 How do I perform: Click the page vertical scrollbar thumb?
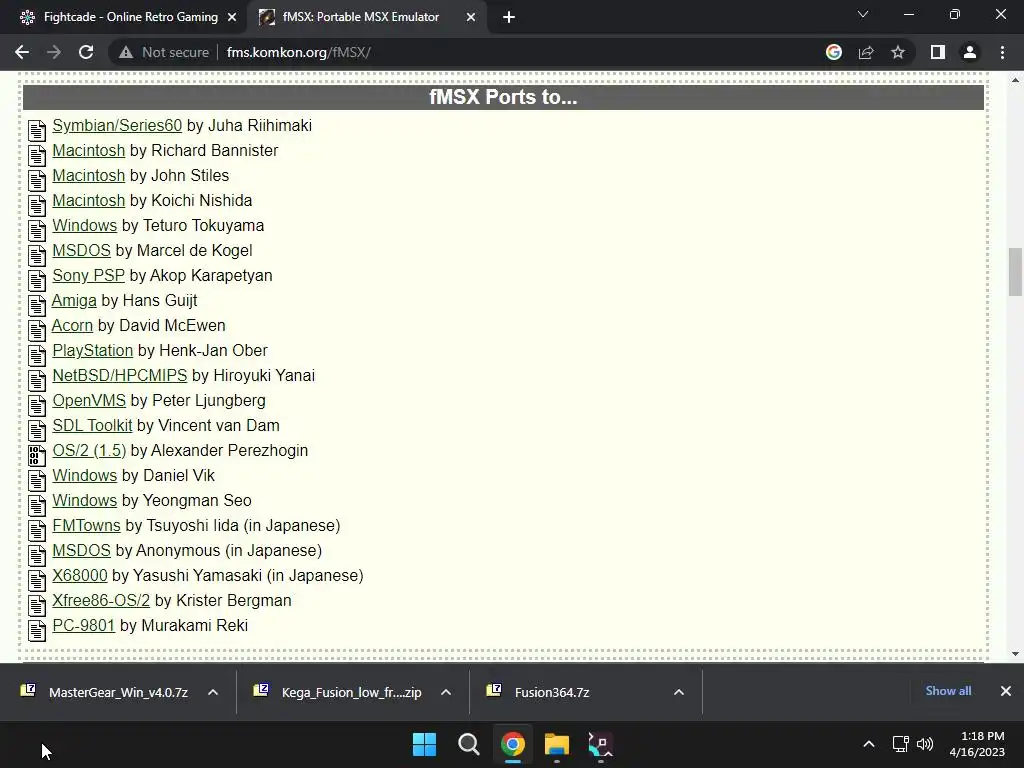[x=1015, y=272]
